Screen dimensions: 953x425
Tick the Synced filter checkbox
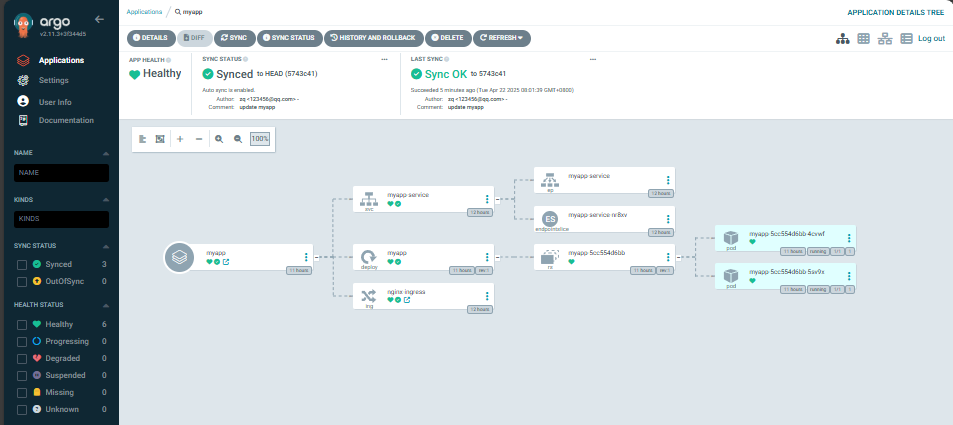coord(22,264)
